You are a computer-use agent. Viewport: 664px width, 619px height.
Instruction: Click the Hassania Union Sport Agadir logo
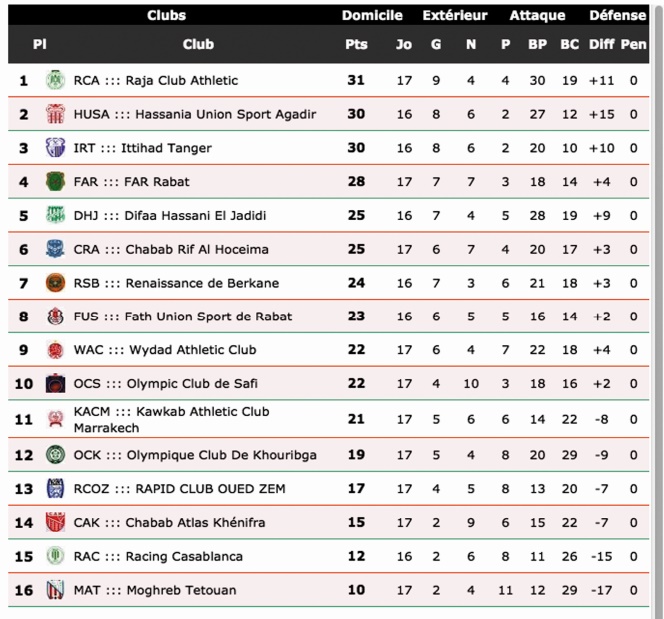click(x=55, y=115)
